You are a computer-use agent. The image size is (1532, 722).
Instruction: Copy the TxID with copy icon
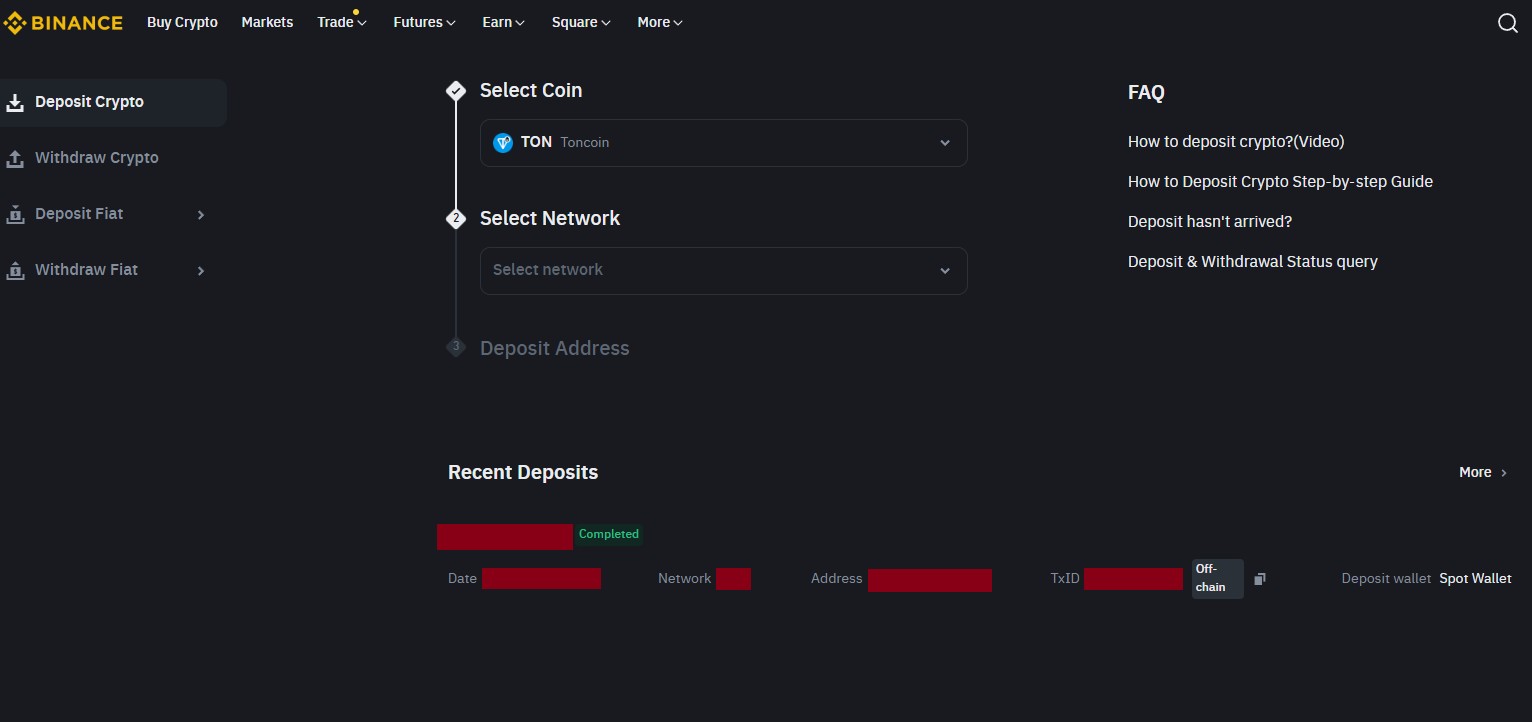pos(1260,579)
